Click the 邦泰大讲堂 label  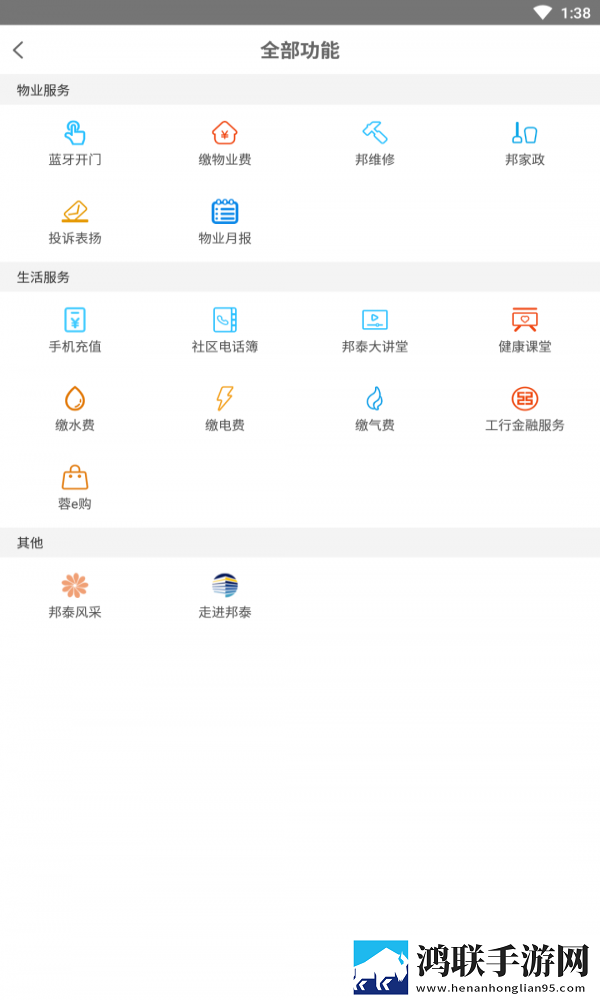(375, 346)
